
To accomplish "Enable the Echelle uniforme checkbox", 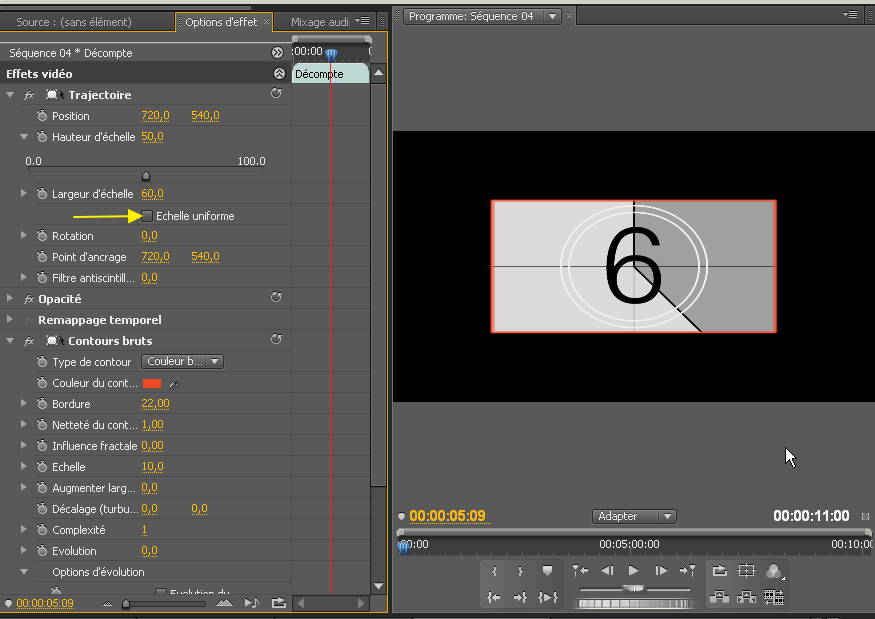I will [x=147, y=216].
